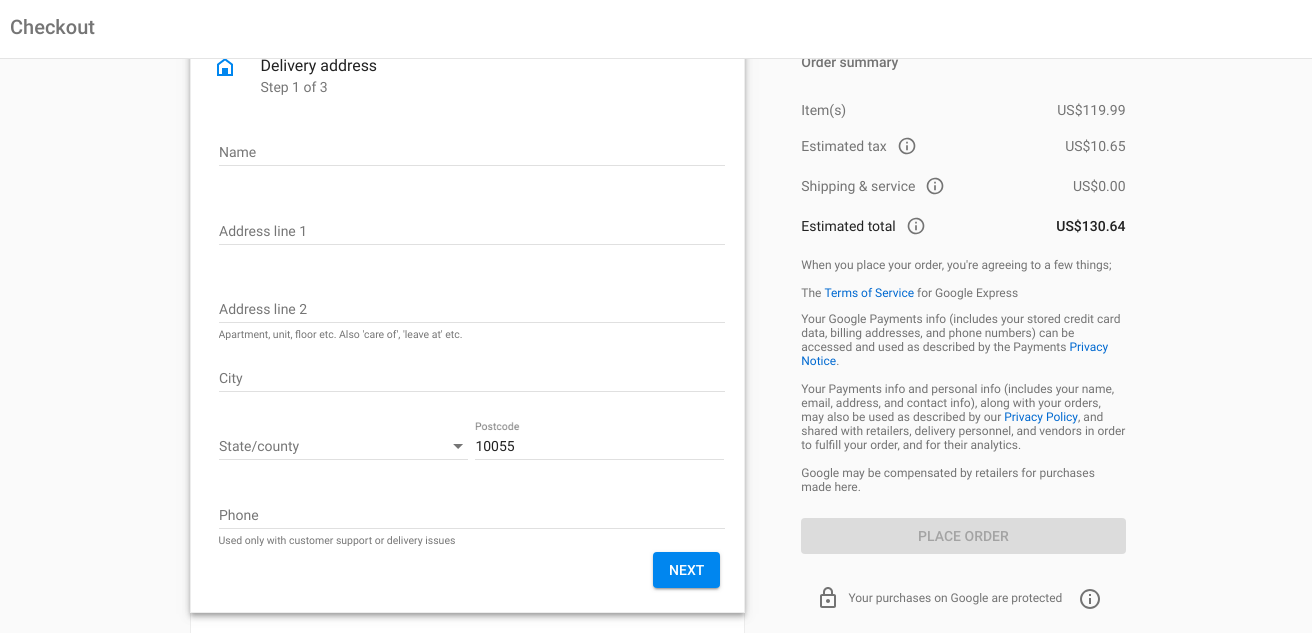Viewport: 1312px width, 633px height.
Task: Open the Shipping & service info tooltip
Action: pyautogui.click(x=935, y=186)
